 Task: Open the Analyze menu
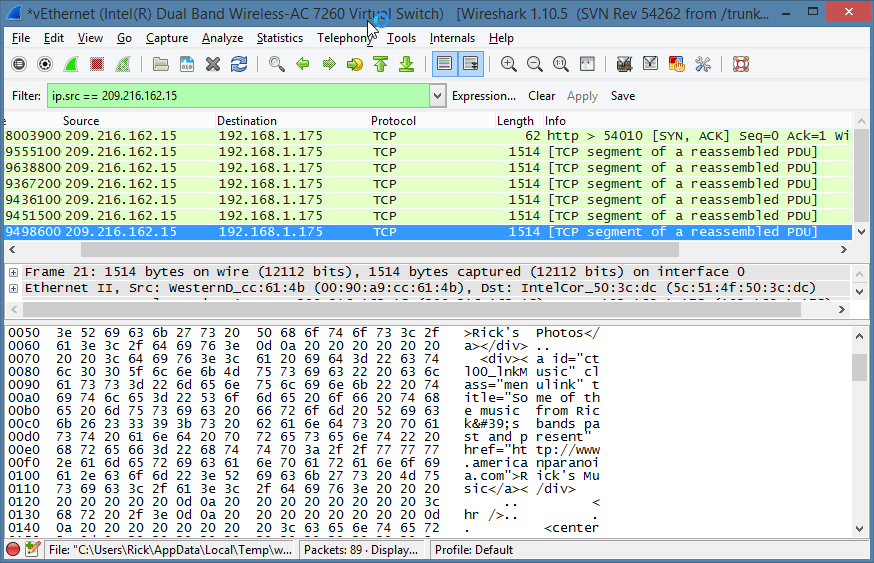[x=222, y=38]
